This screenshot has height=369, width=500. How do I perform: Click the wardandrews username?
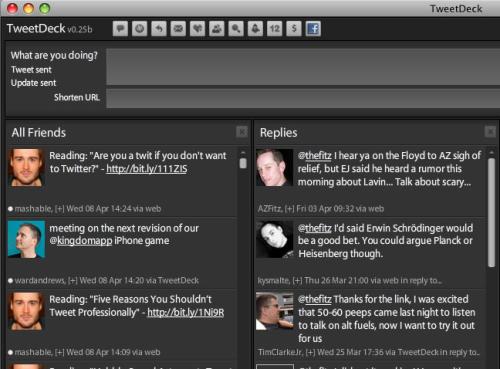point(39,281)
